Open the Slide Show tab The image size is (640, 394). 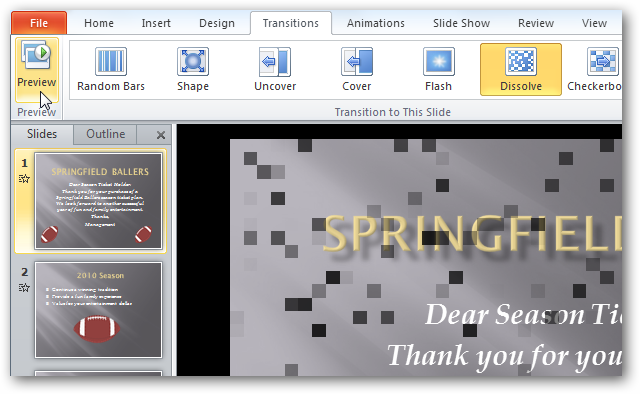pyautogui.click(x=461, y=23)
